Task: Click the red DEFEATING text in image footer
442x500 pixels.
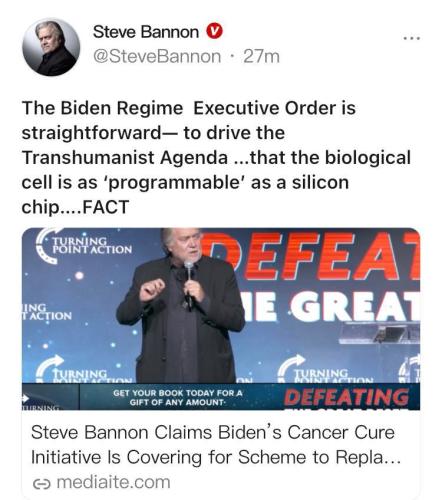Action: (x=347, y=397)
